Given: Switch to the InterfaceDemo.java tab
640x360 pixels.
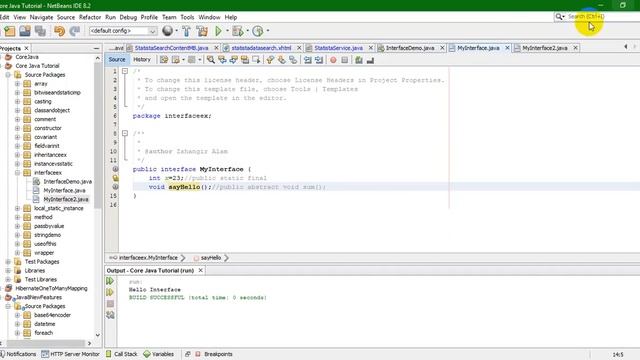Looking at the screenshot, I should (410, 48).
